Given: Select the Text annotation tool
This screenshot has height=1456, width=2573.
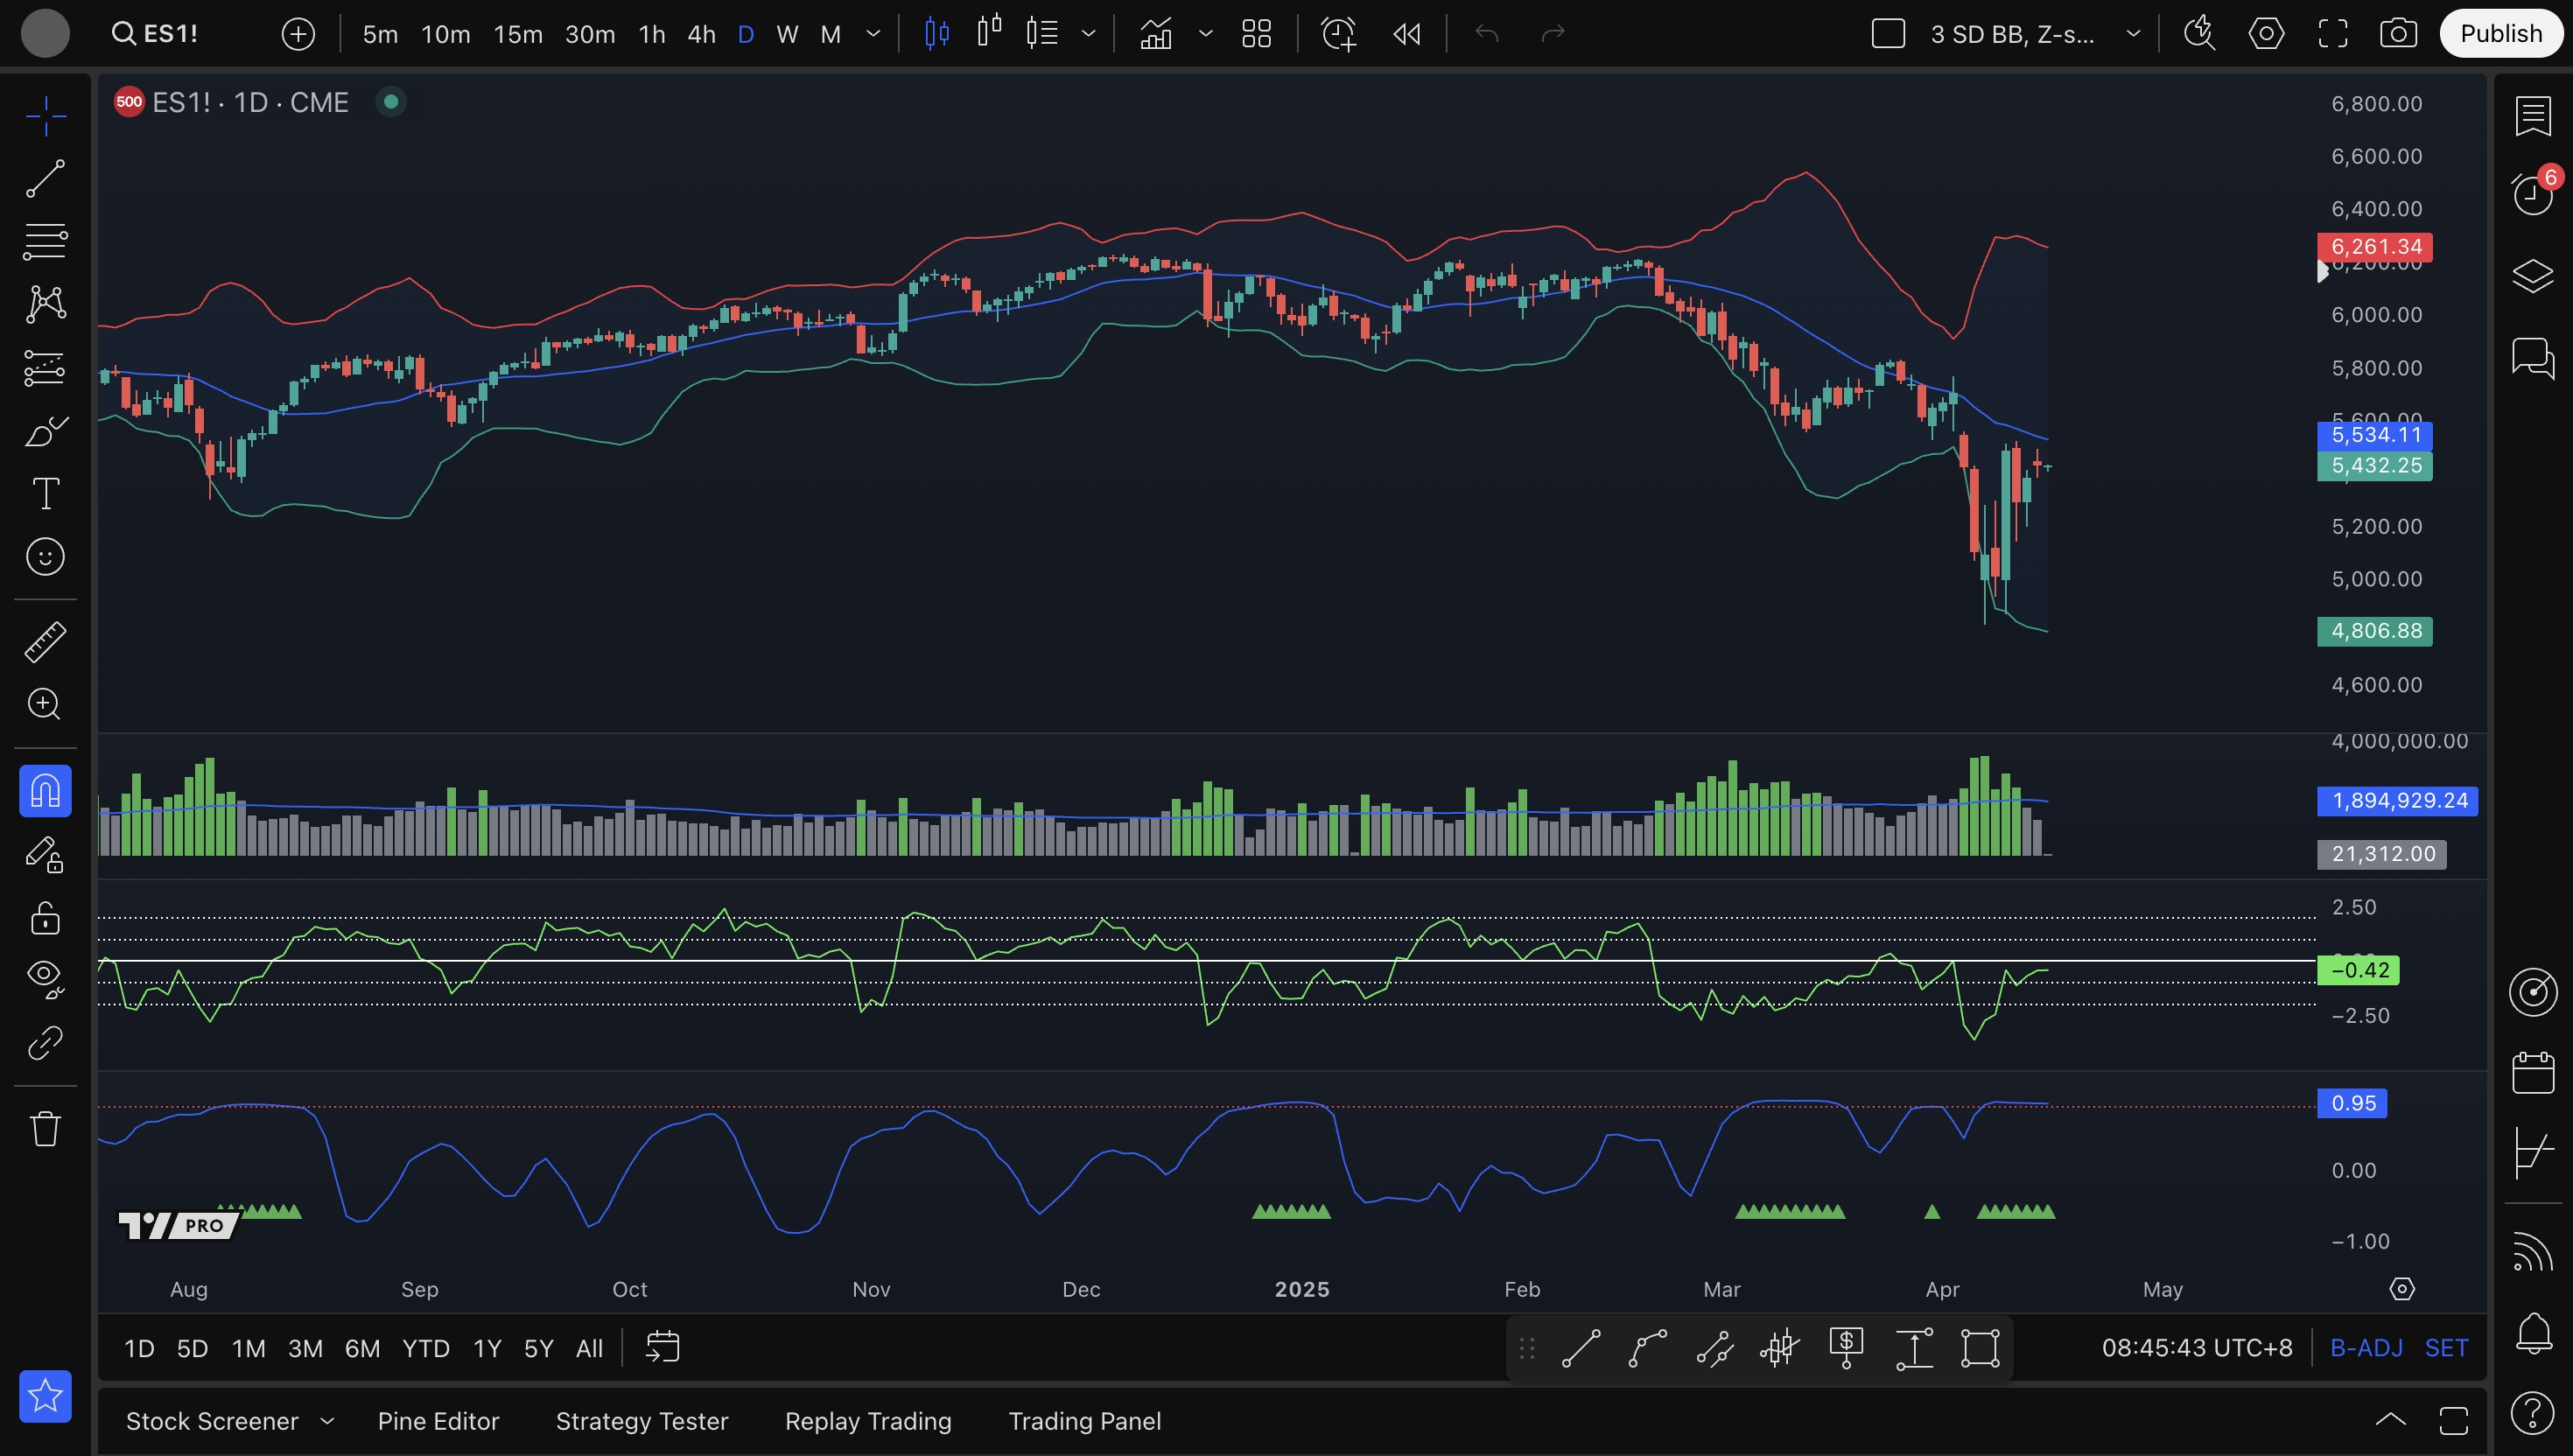Looking at the screenshot, I should 45,494.
